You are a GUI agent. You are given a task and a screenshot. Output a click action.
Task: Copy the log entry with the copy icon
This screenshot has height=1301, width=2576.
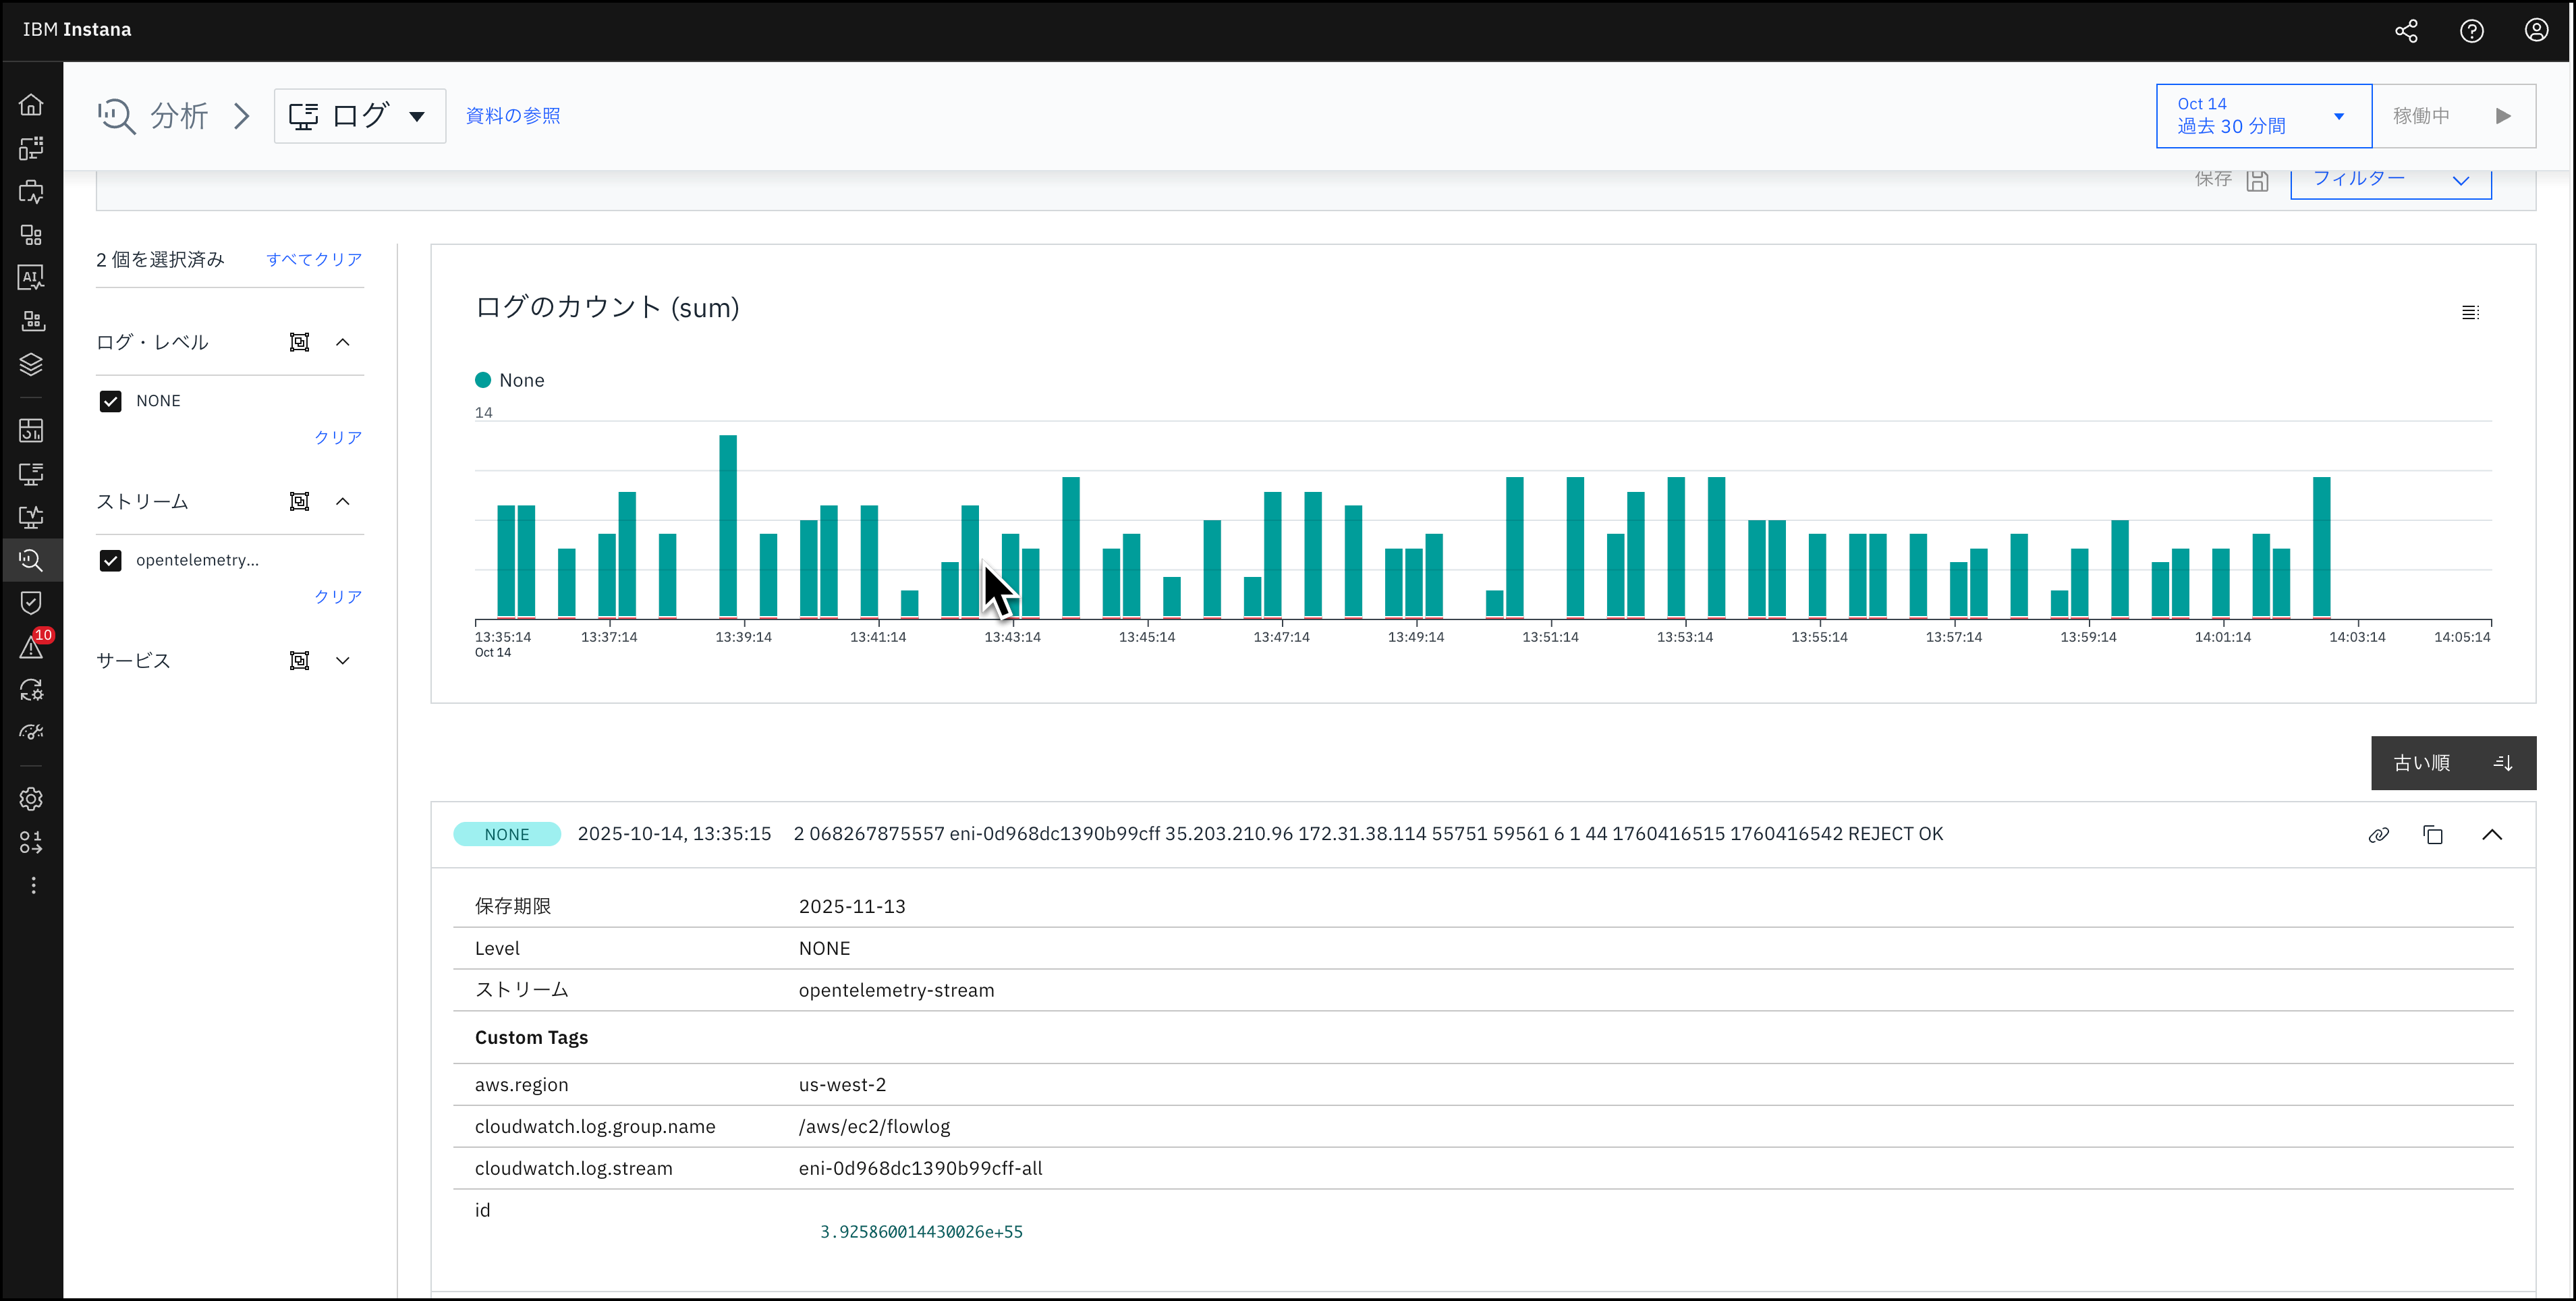(2433, 835)
